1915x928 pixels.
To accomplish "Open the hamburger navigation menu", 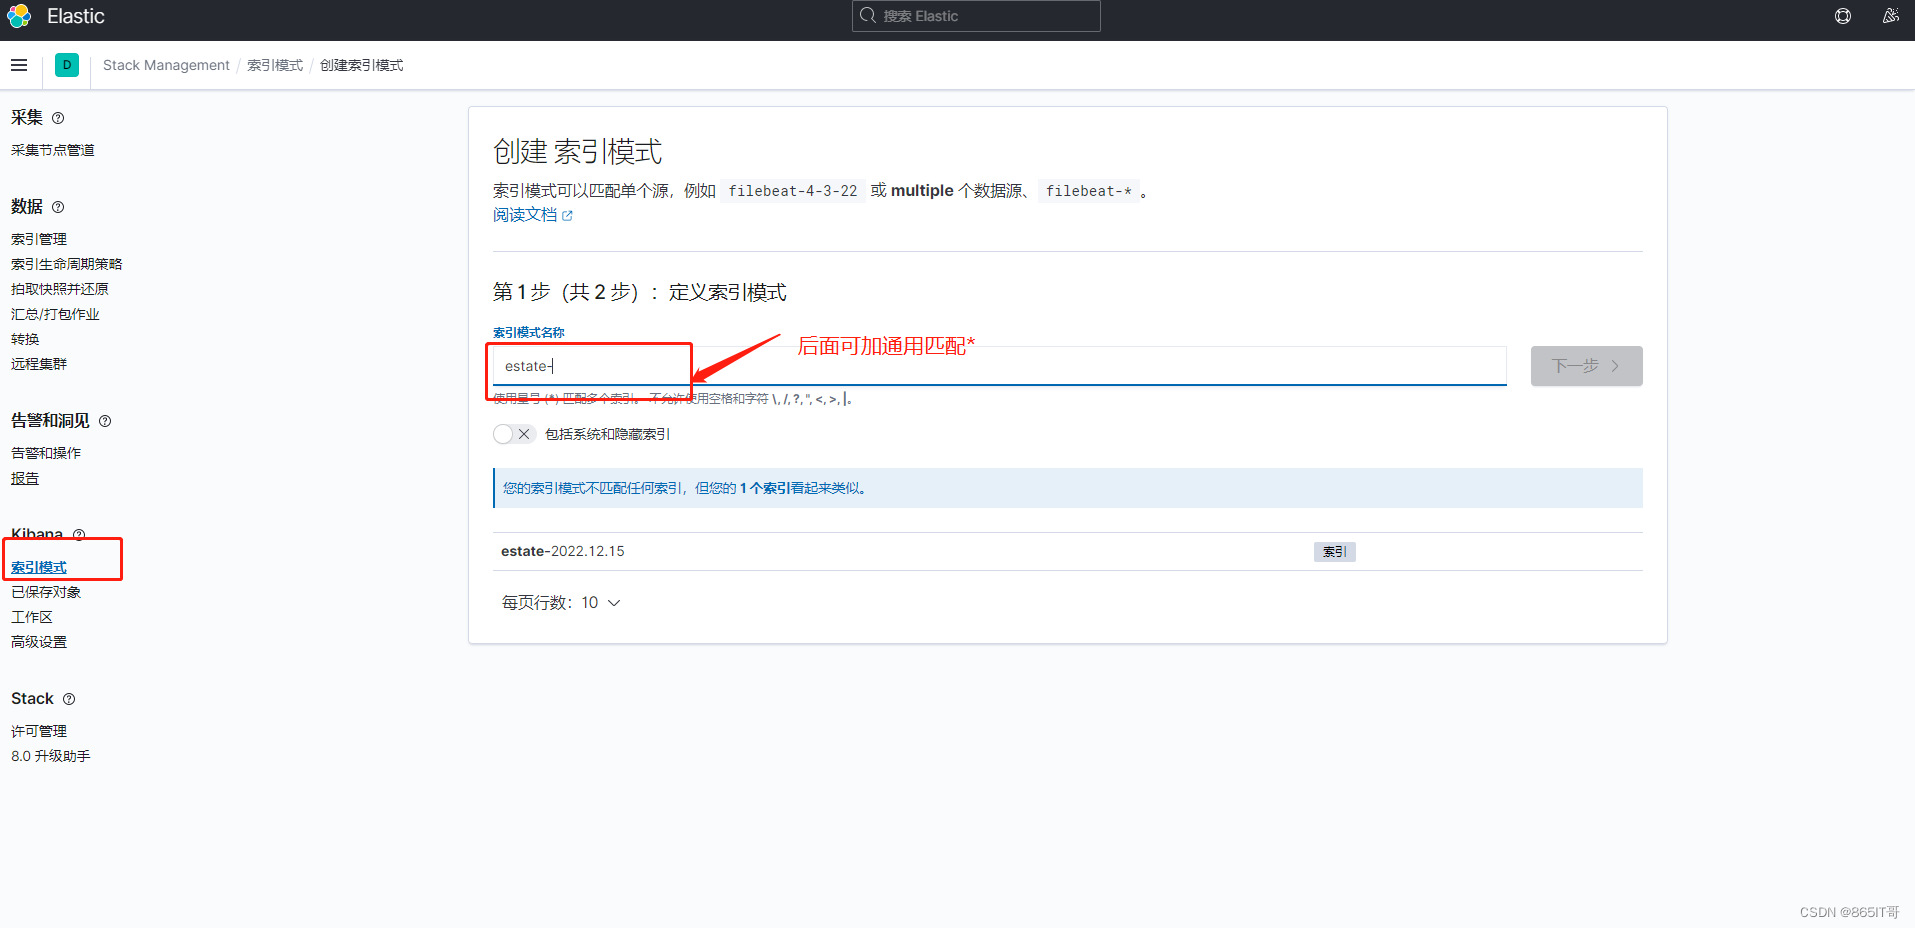I will pos(19,65).
